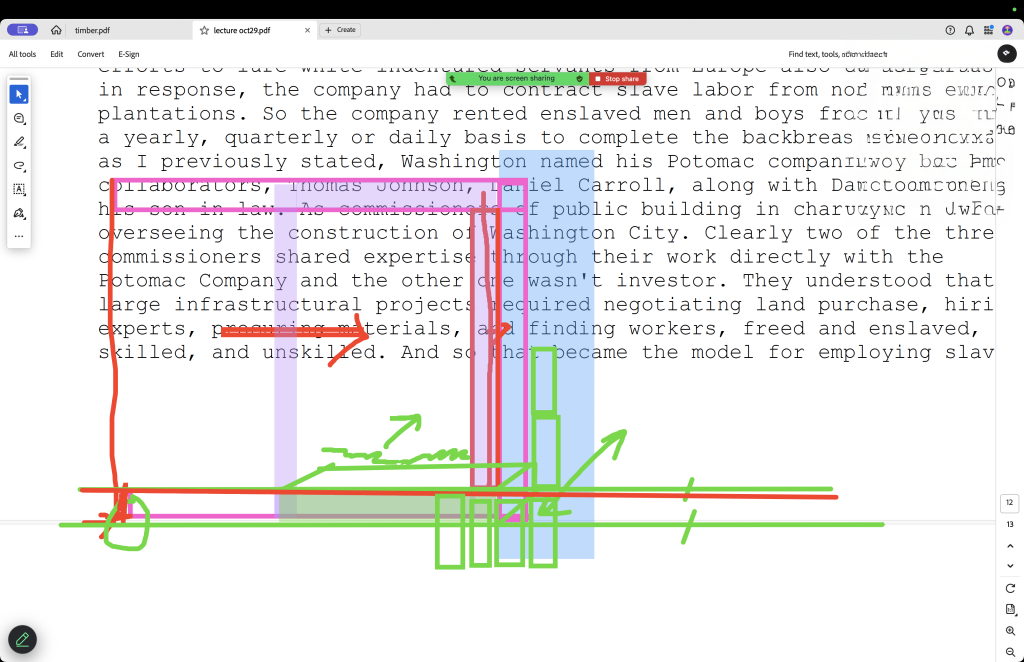Open the page display options dropdown
This screenshot has height=662, width=1024.
pyautogui.click(x=1010, y=609)
